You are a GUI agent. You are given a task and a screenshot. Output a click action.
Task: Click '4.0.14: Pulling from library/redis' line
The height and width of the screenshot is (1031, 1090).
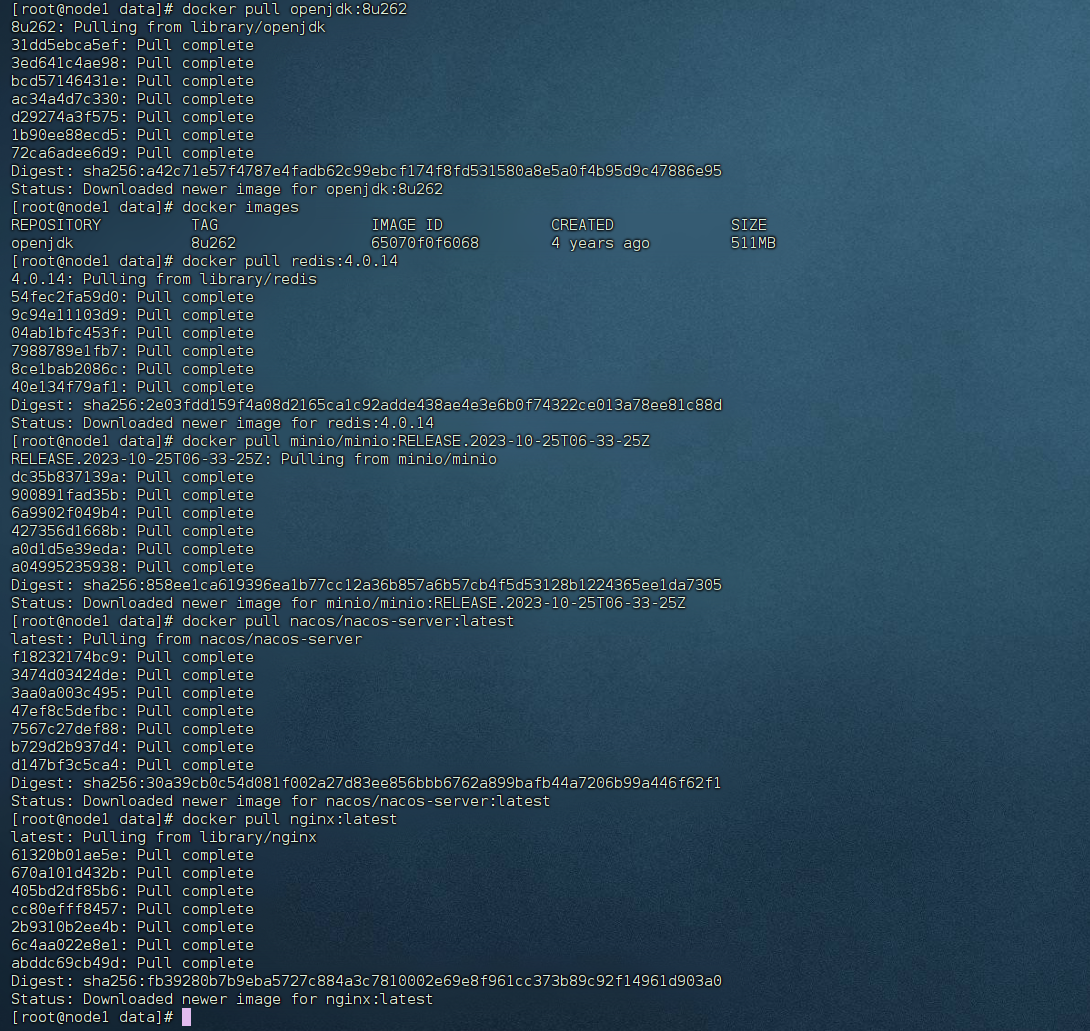(x=164, y=280)
